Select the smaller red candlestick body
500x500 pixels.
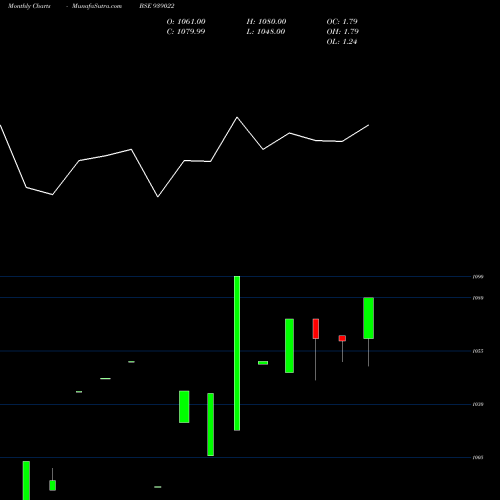(342, 338)
